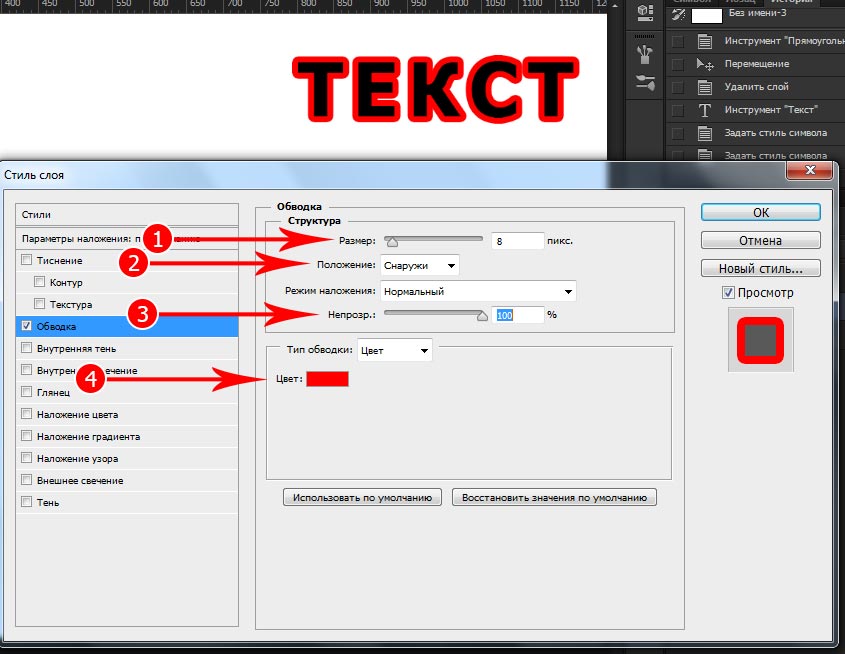Viewport: 845px width, 654px height.
Task: Click document icon of Удалить слой step
Action: tap(704, 87)
